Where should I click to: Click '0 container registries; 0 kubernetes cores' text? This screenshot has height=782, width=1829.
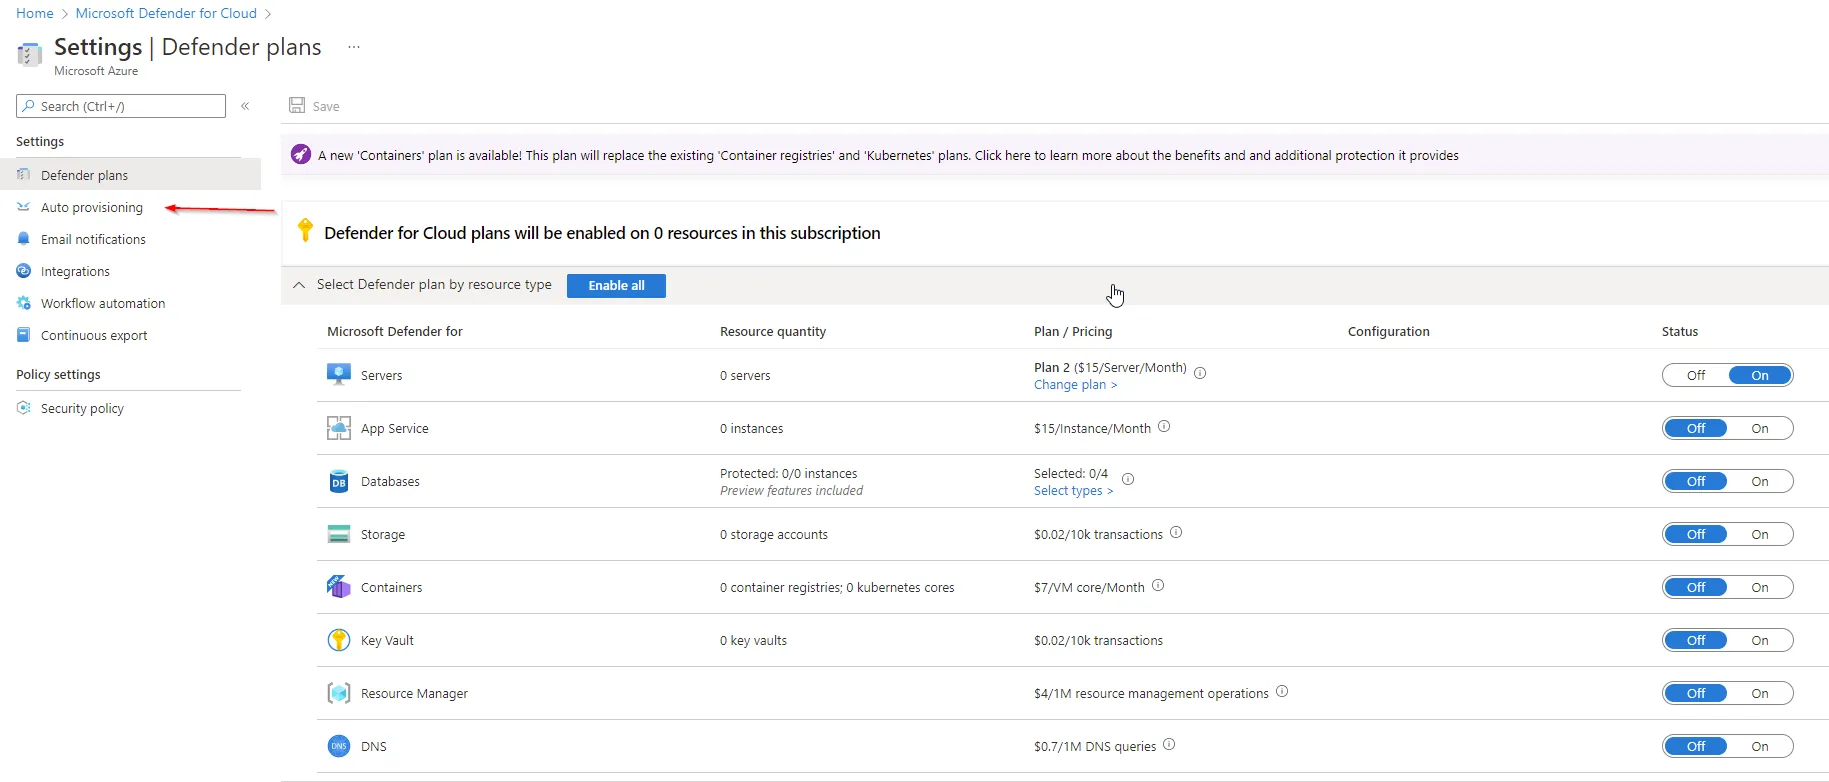click(837, 588)
